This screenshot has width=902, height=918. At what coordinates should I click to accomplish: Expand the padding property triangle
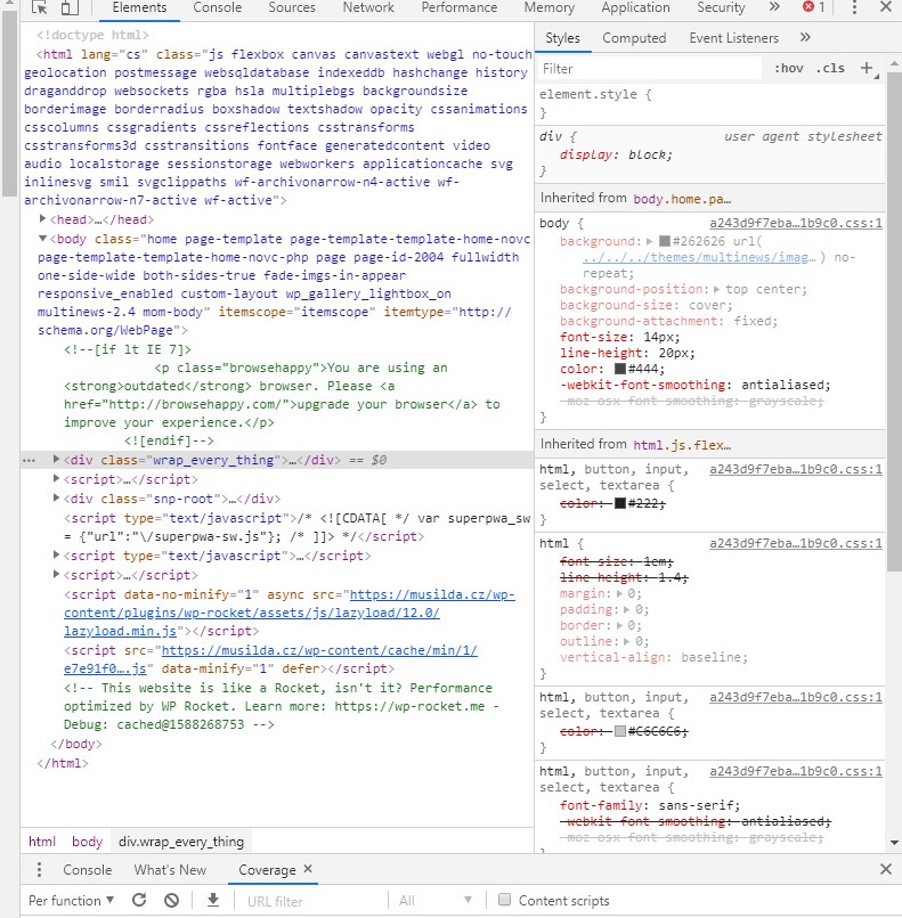(x=628, y=609)
